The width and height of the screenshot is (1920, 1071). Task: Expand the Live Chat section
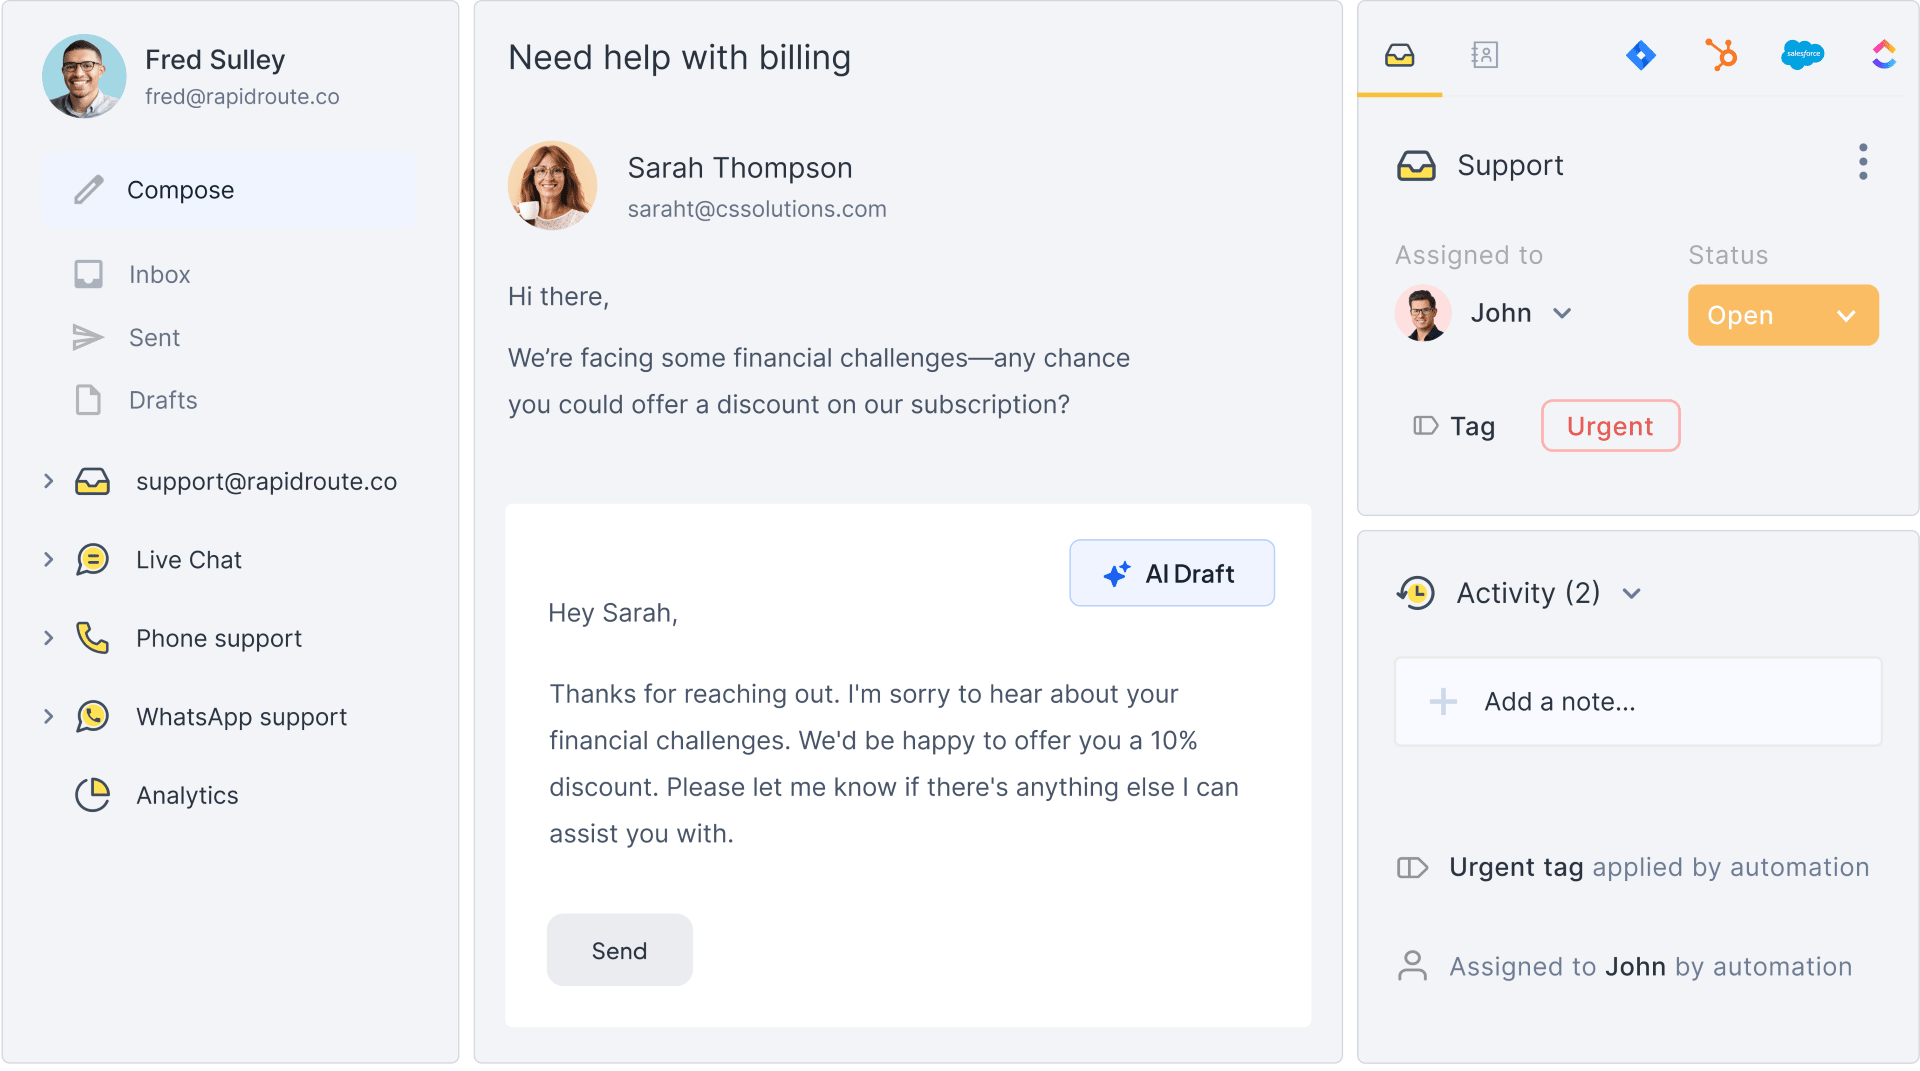(48, 560)
